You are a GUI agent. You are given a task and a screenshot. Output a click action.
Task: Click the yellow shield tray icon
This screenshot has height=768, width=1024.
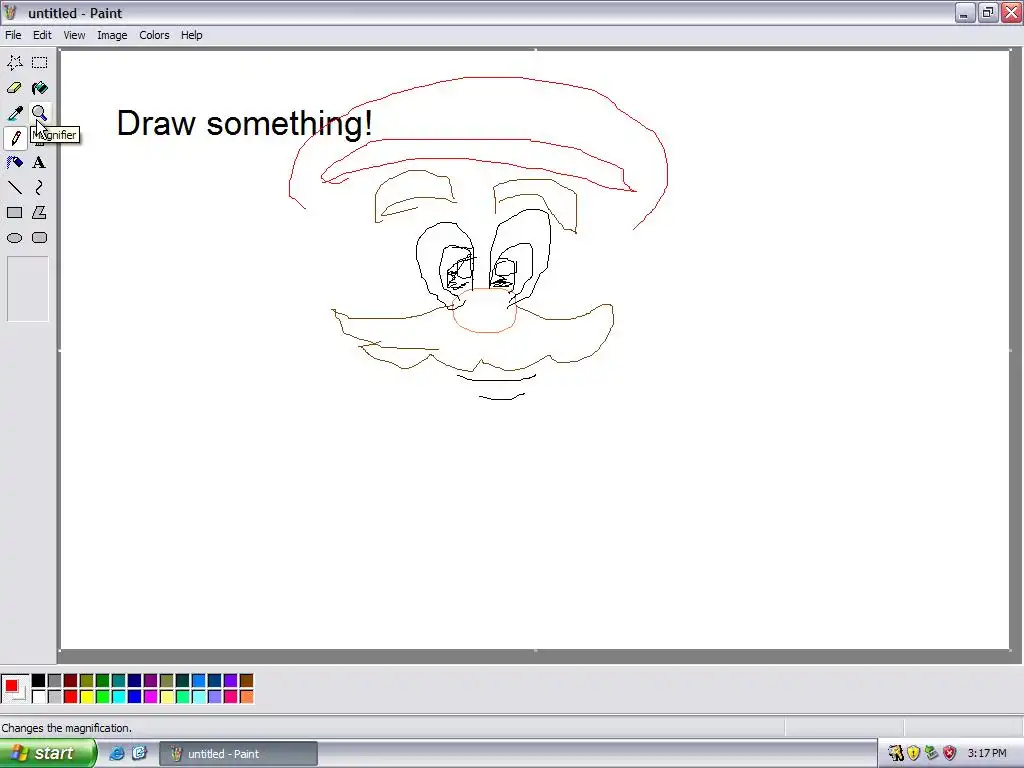pyautogui.click(x=913, y=754)
